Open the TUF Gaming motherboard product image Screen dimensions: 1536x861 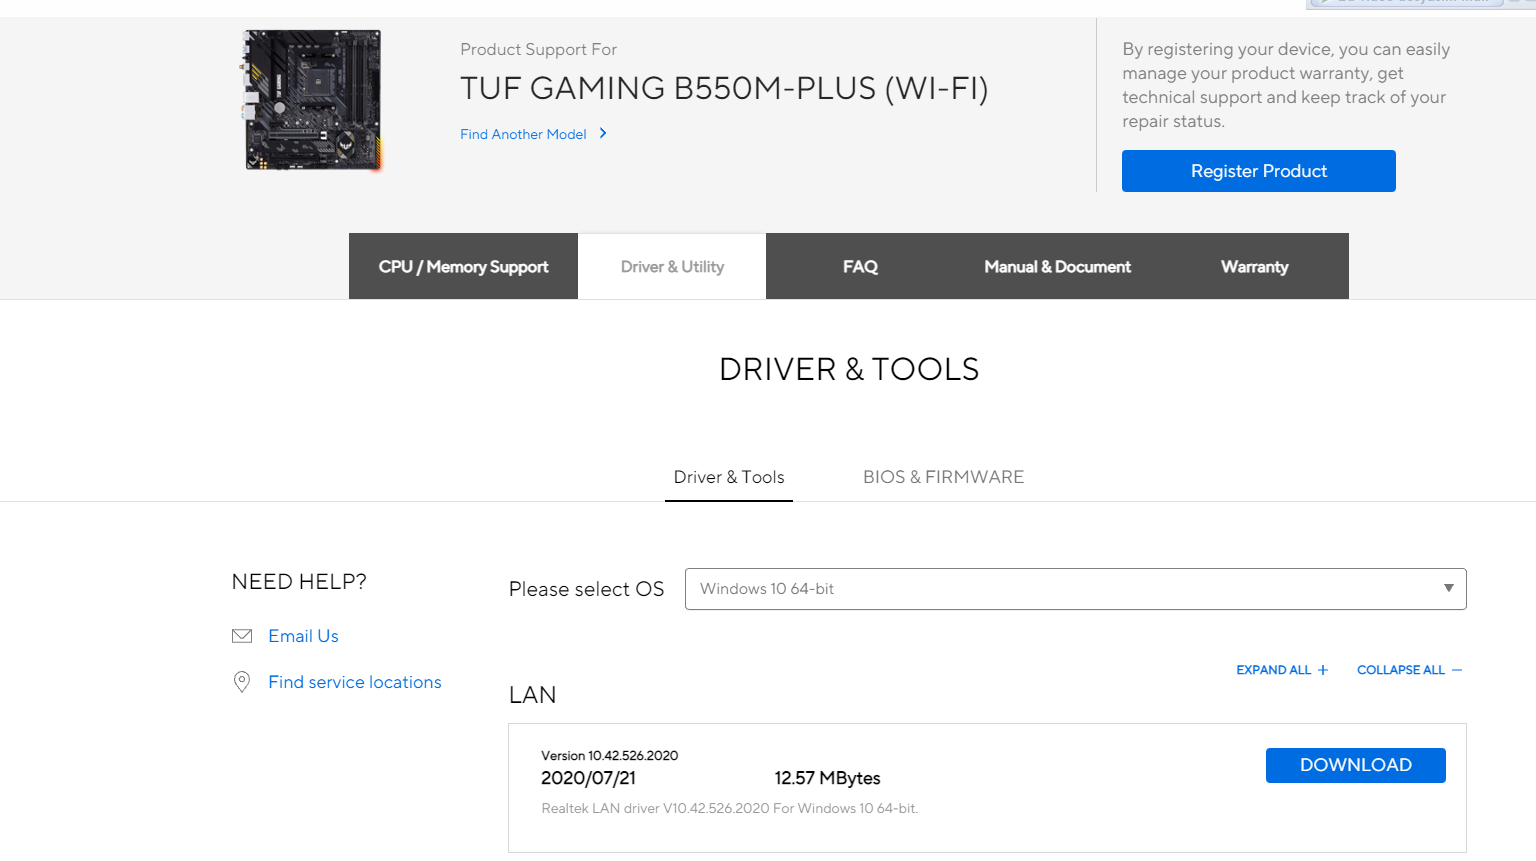pos(313,100)
